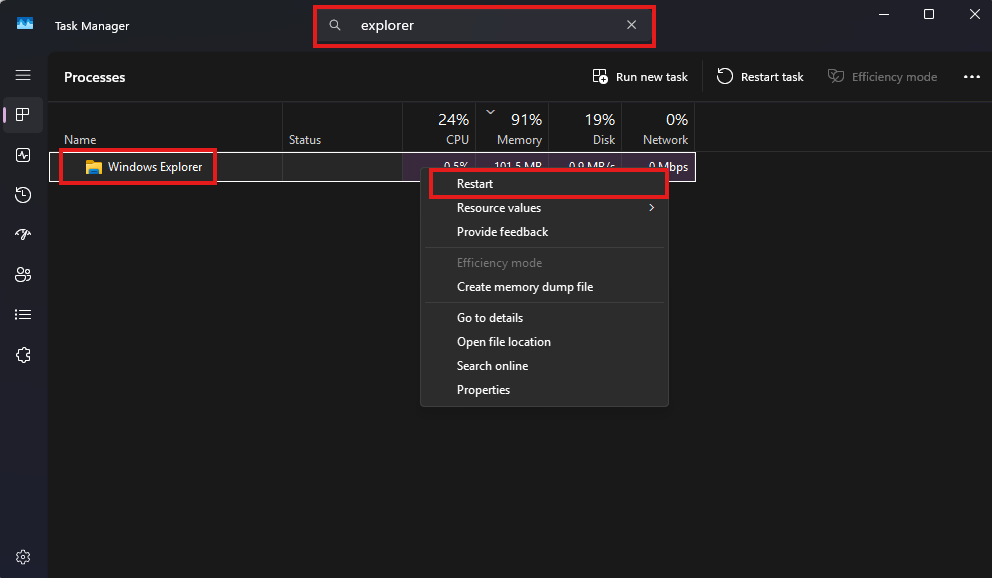Viewport: 992px width, 578px height.
Task: Open Startup apps sidebar icon
Action: click(23, 235)
